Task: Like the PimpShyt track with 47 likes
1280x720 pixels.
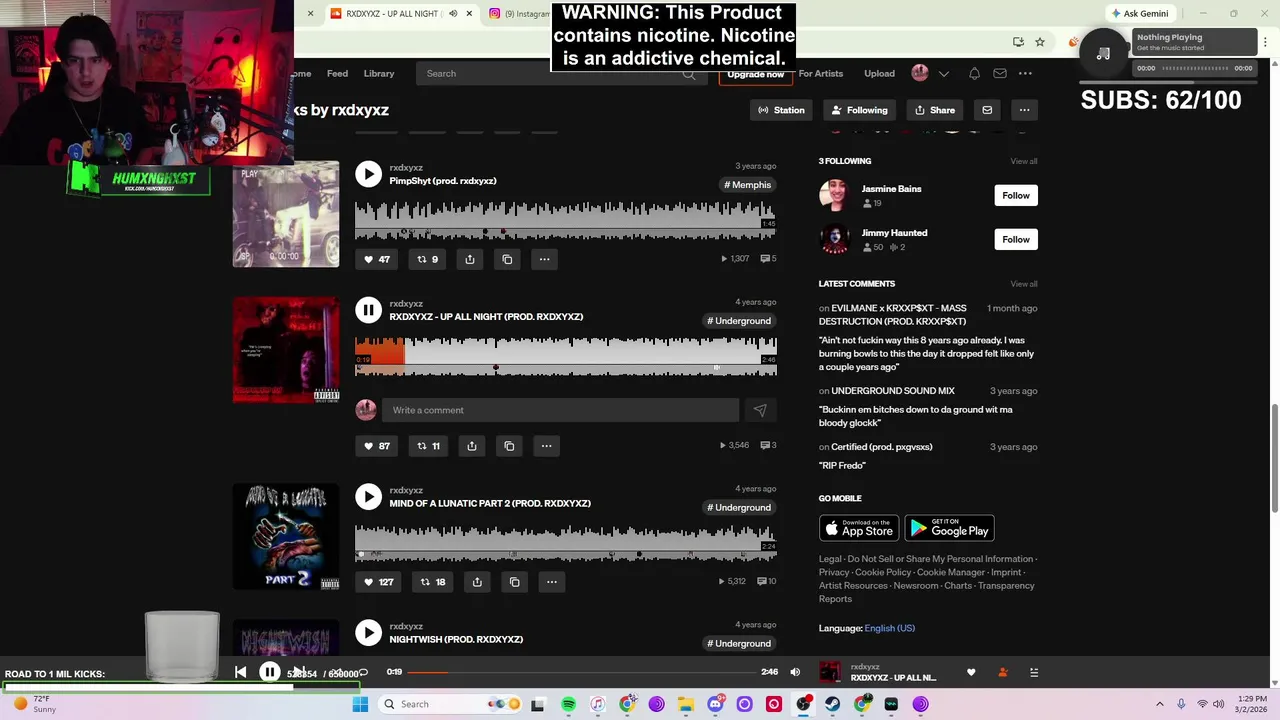Action: 377,259
